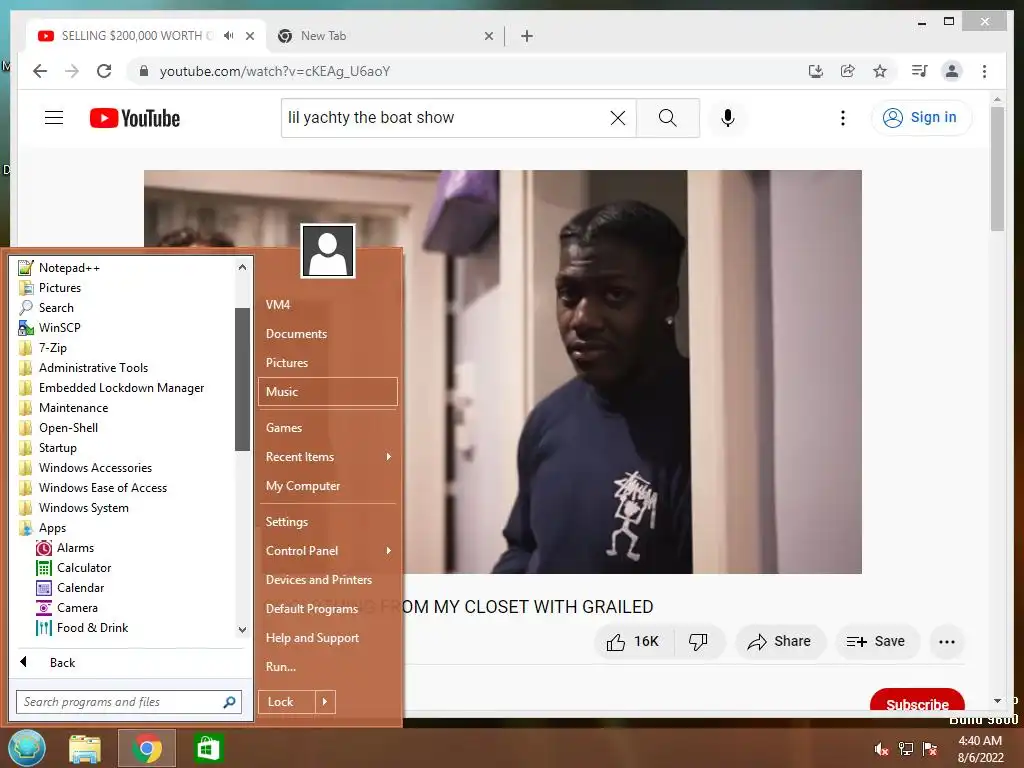Screen dimensions: 1024x768
Task: Open Chrome three-dot menu
Action: pos(984,71)
